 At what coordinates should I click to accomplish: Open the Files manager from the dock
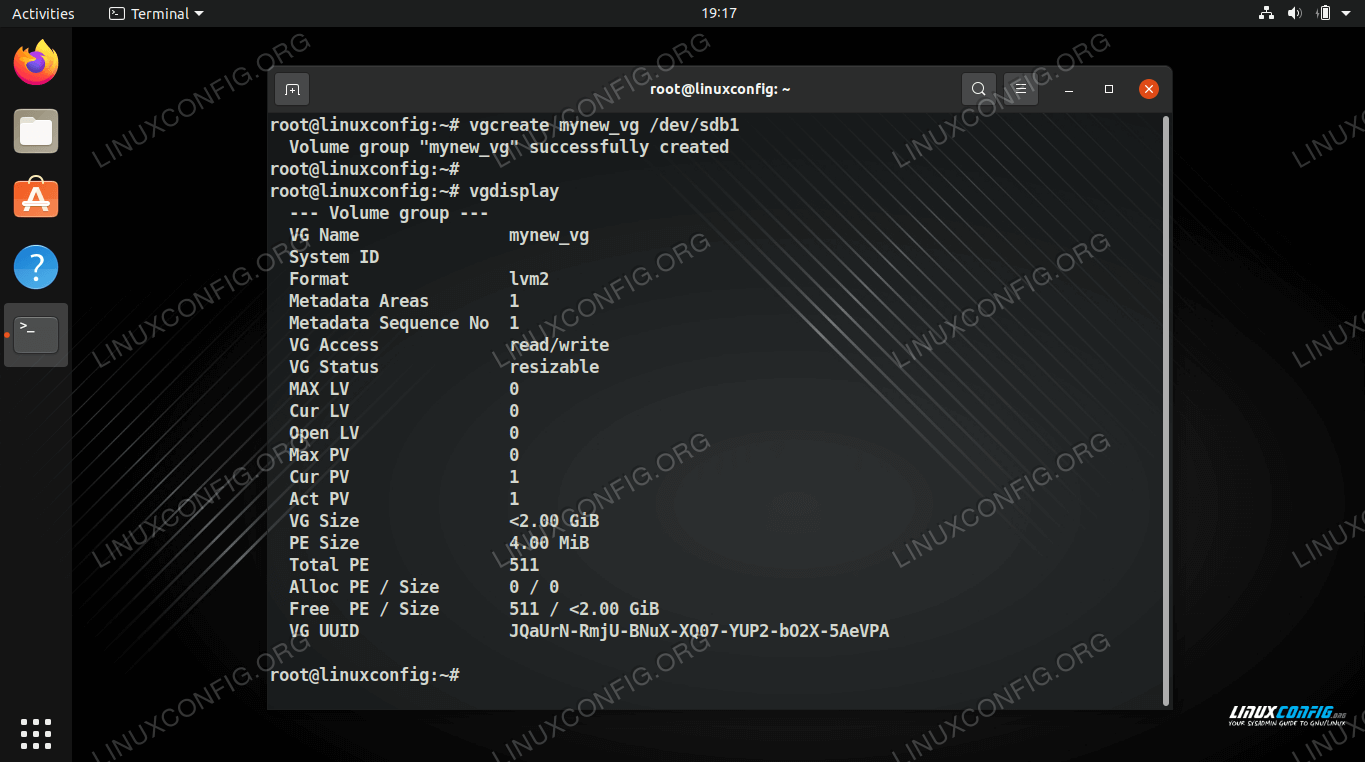coord(36,132)
